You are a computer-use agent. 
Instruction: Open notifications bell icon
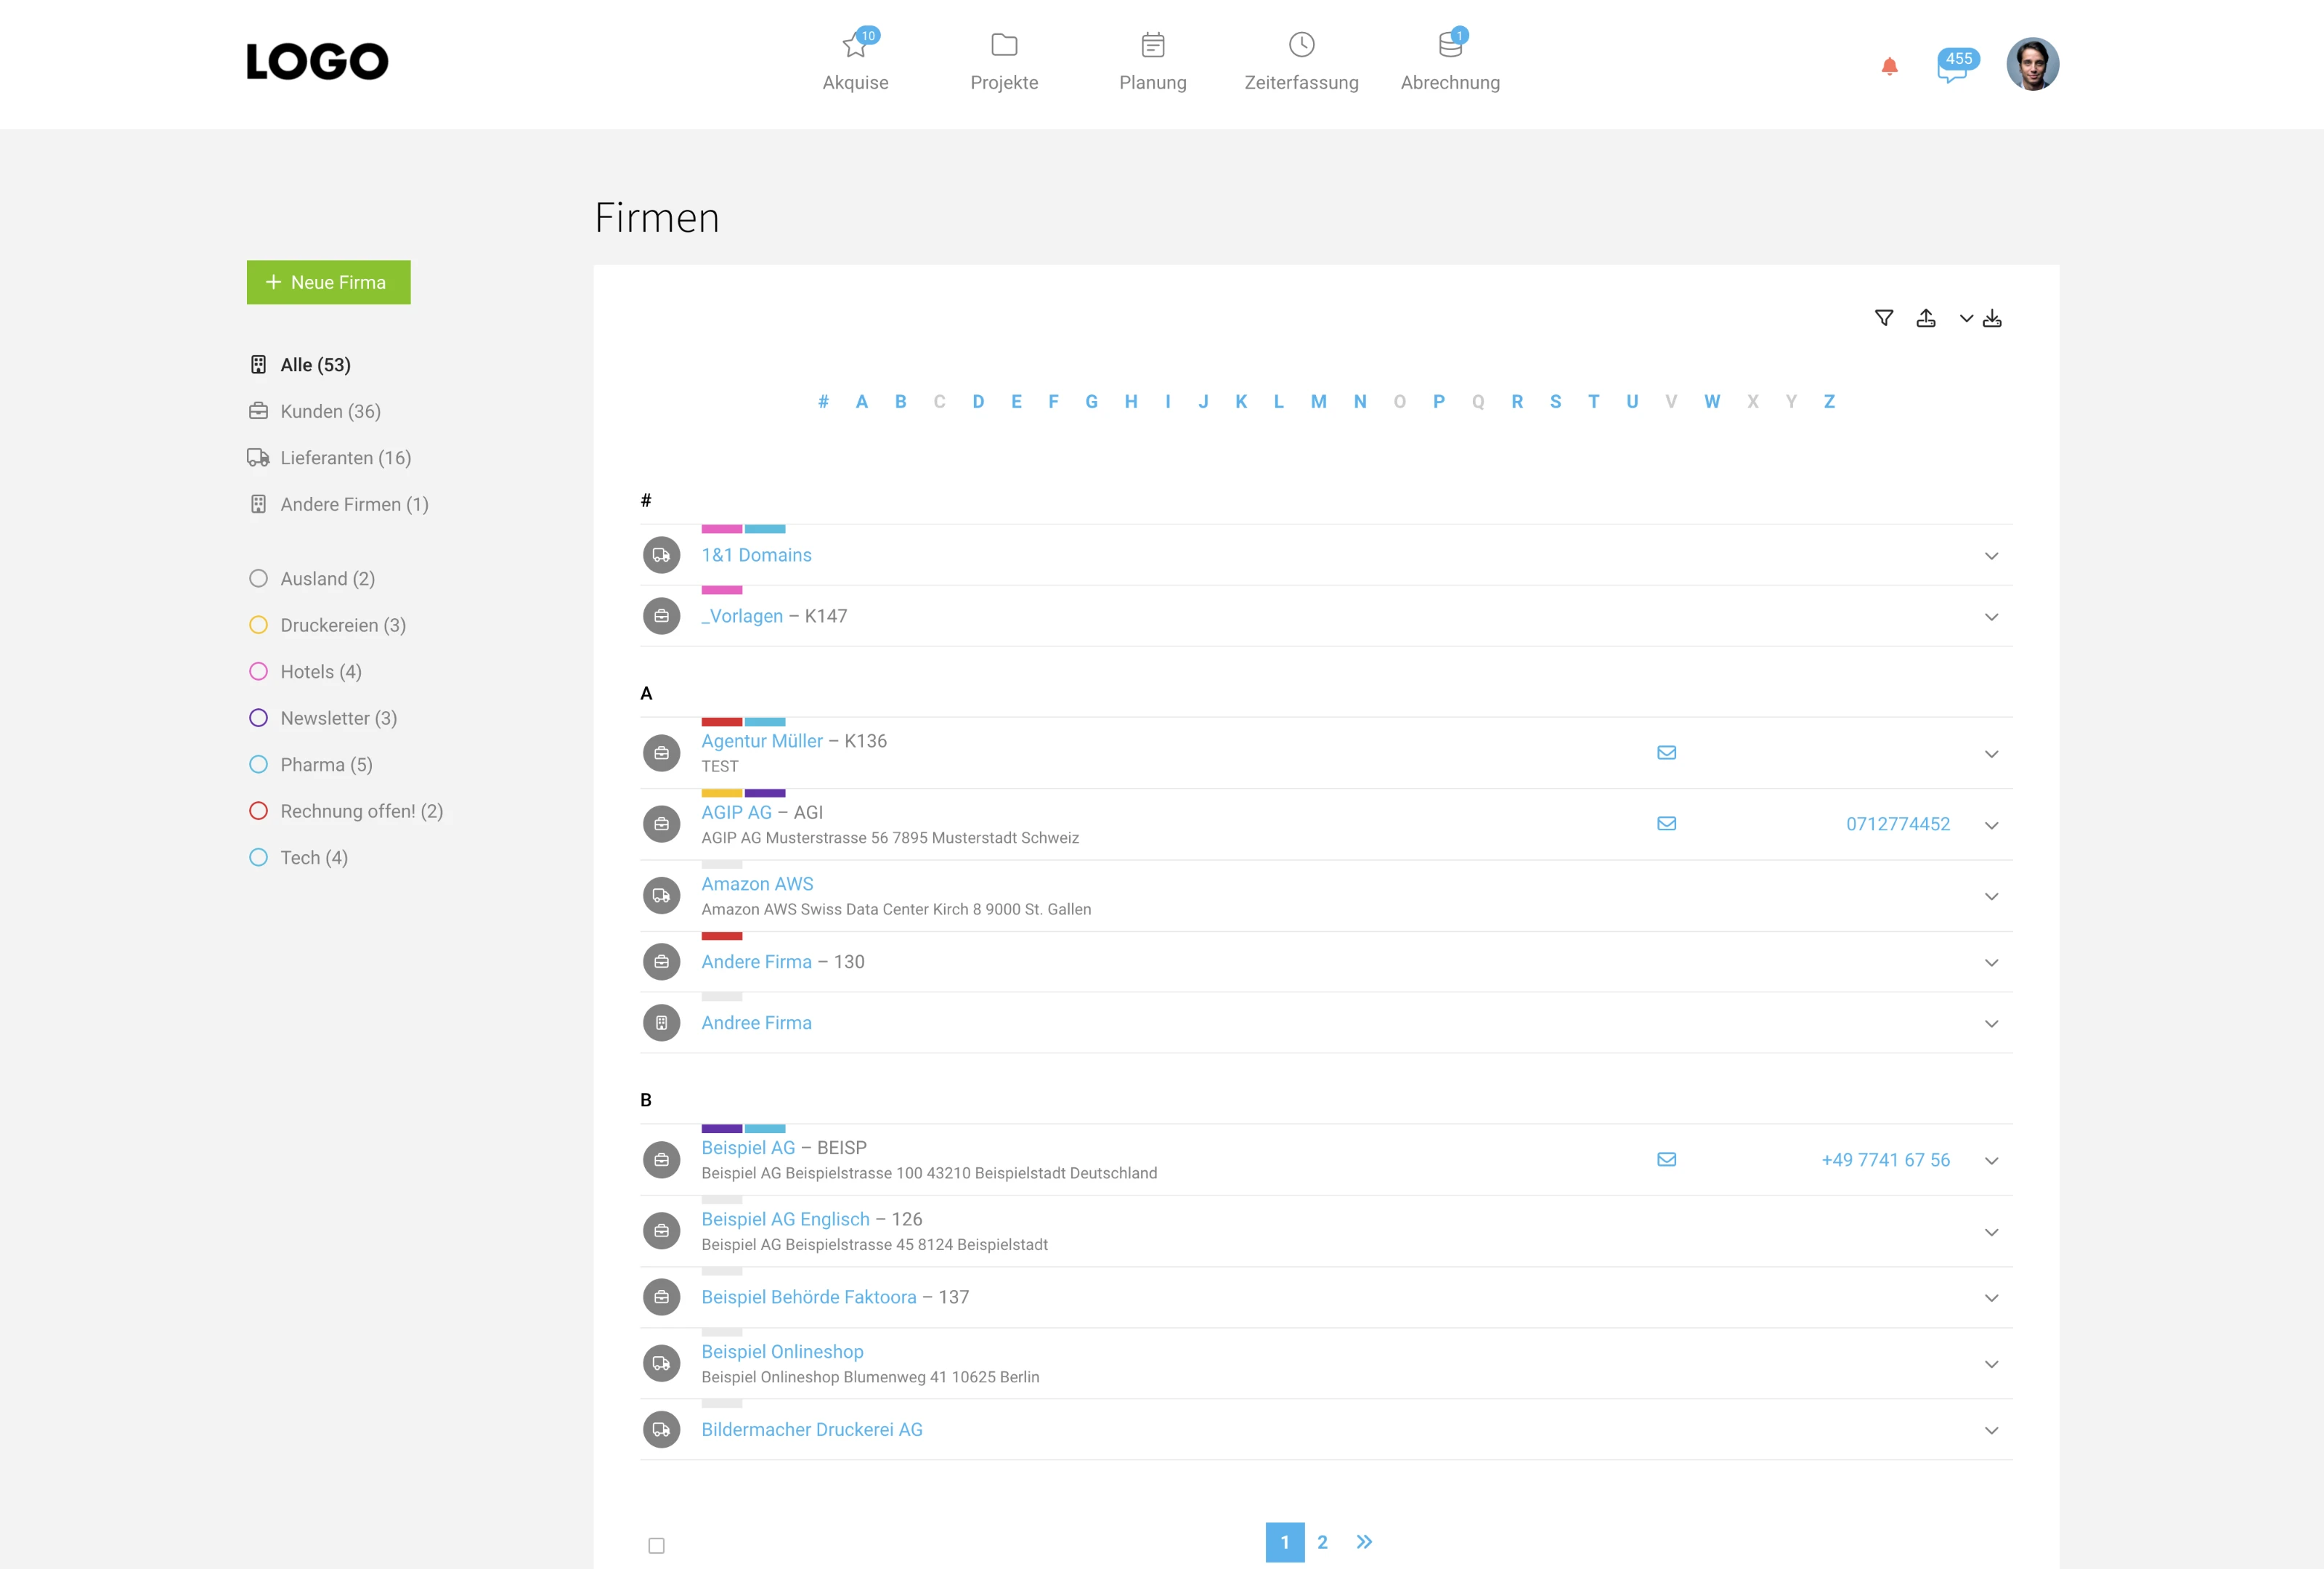pos(1889,66)
